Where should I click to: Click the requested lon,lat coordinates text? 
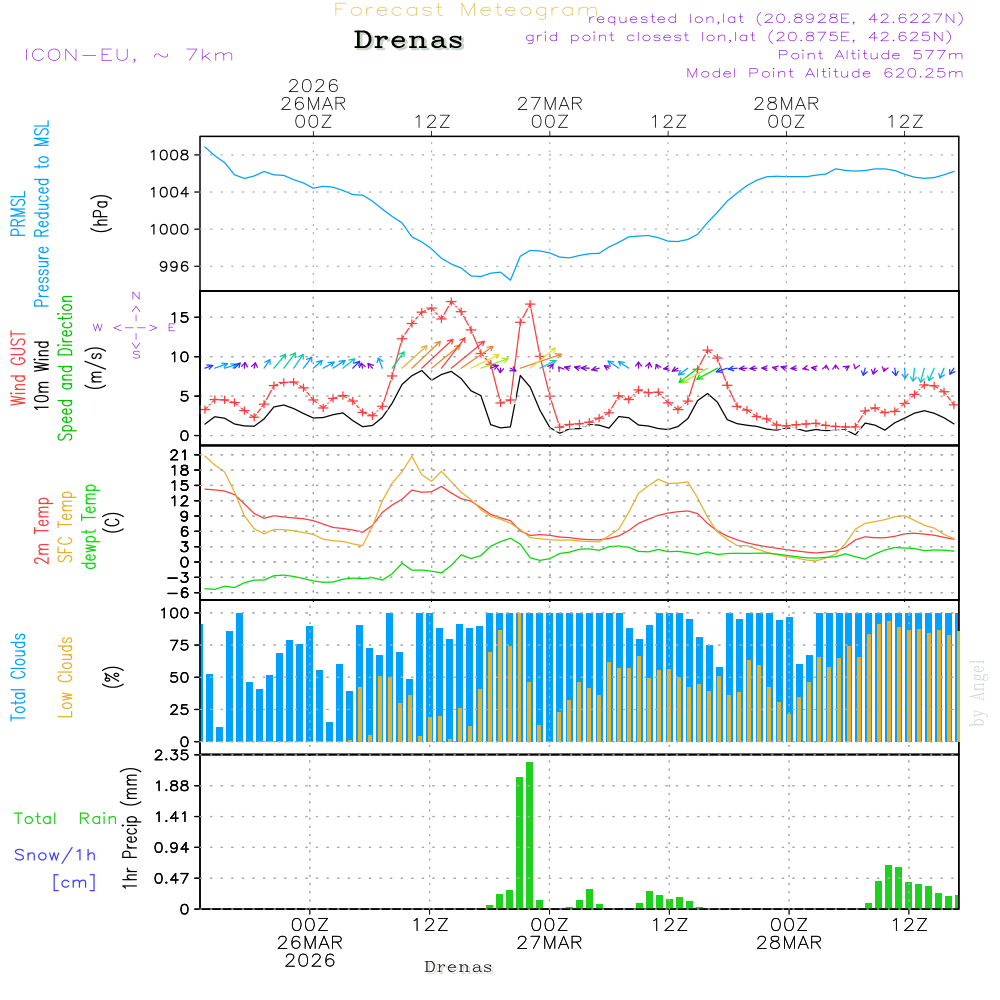775,19
